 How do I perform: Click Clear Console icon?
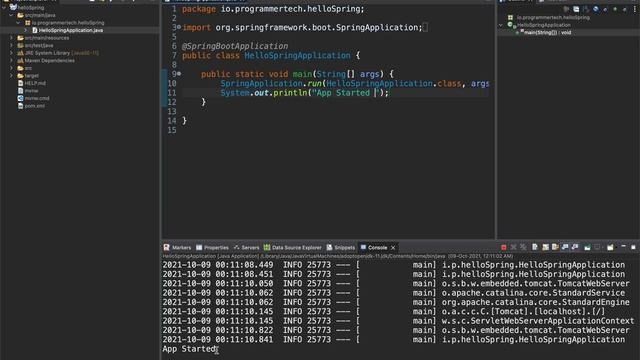click(535, 247)
